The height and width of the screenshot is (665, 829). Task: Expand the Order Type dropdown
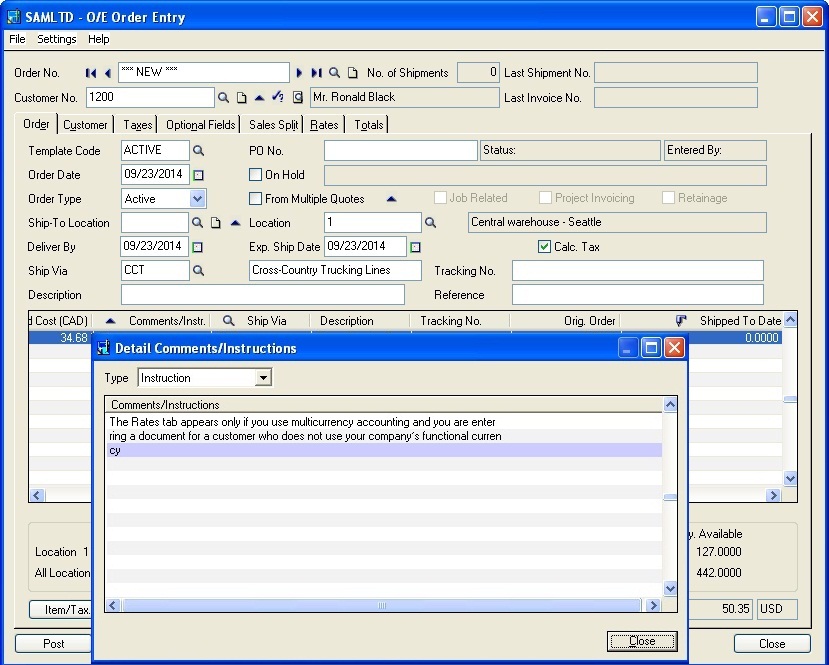pos(197,199)
